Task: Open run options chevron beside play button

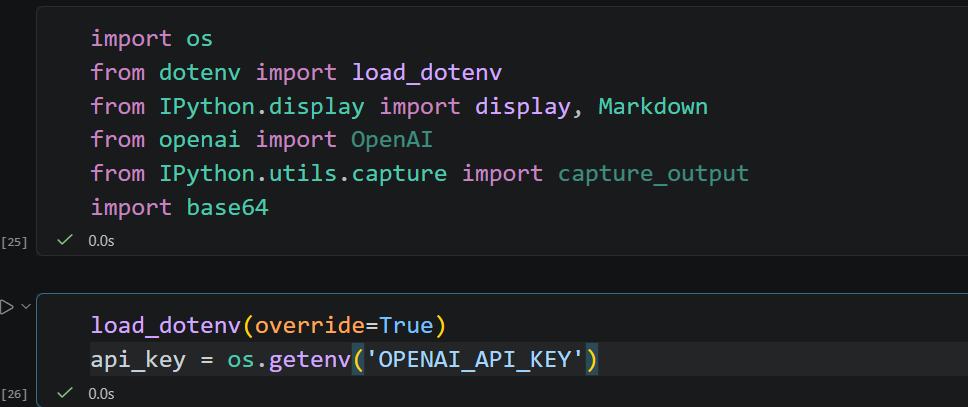Action: 26,306
